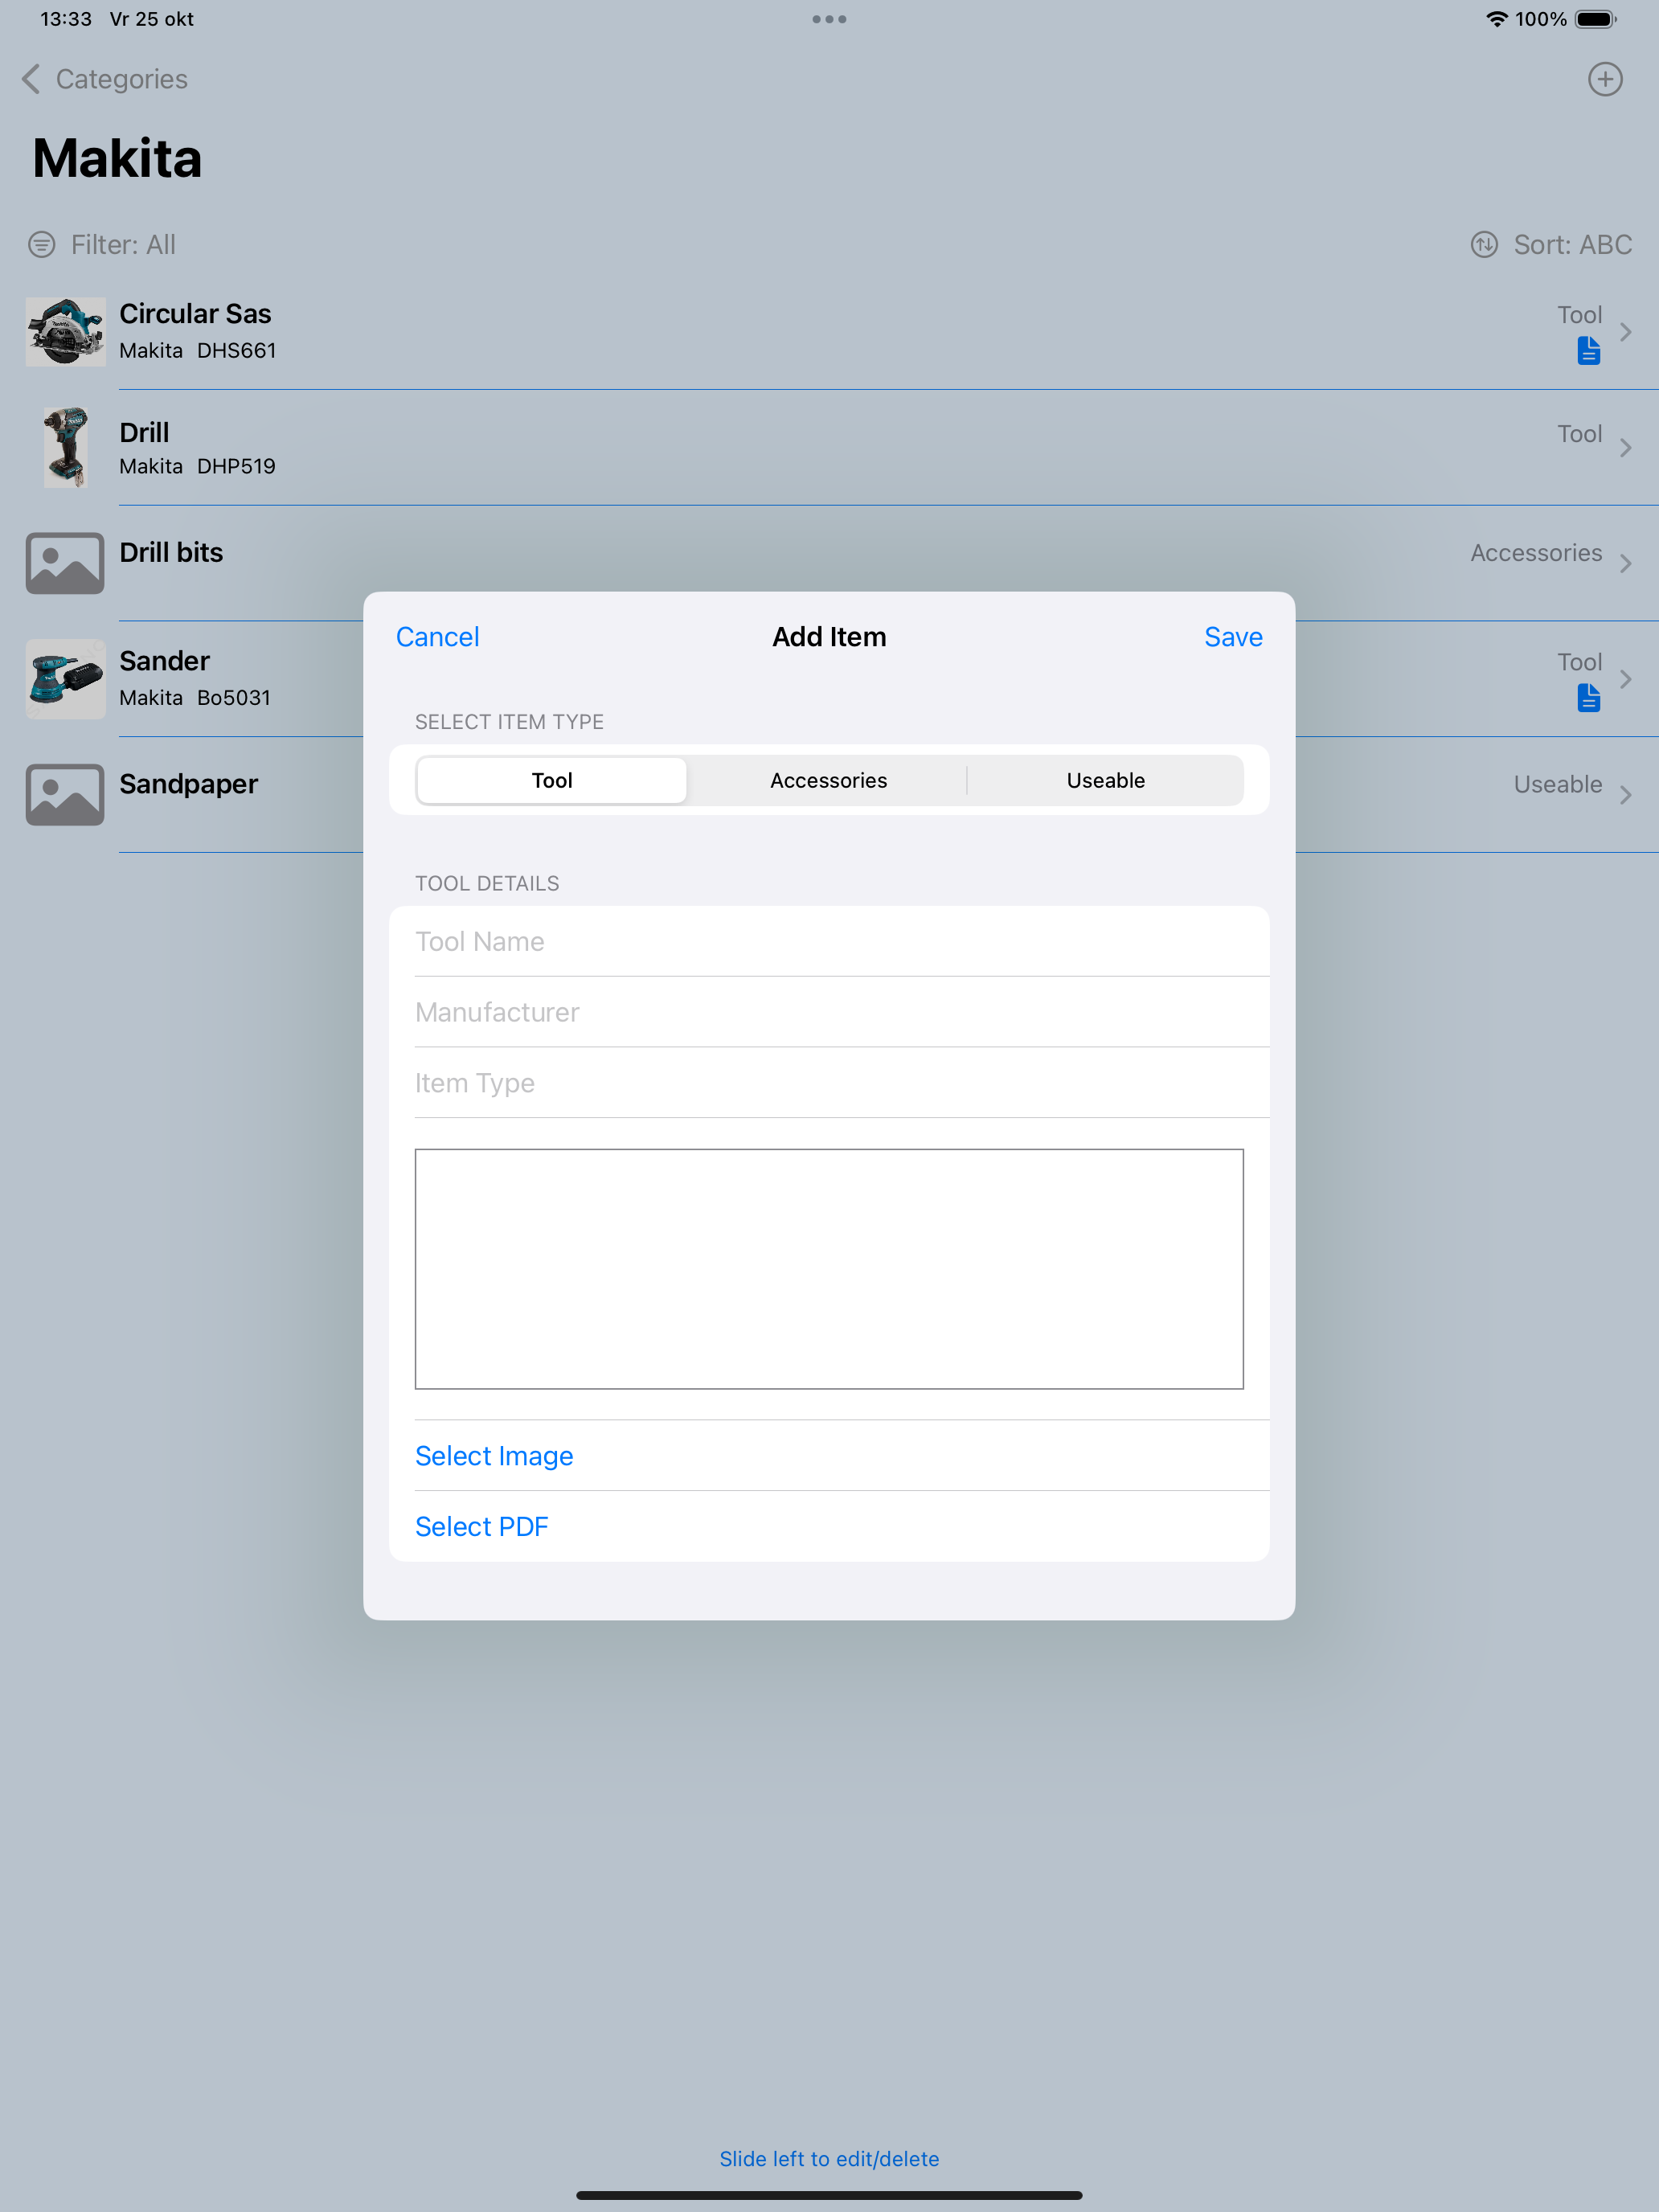Click the Sandpaper placeholder image icon
The width and height of the screenshot is (1659, 2212).
65,795
